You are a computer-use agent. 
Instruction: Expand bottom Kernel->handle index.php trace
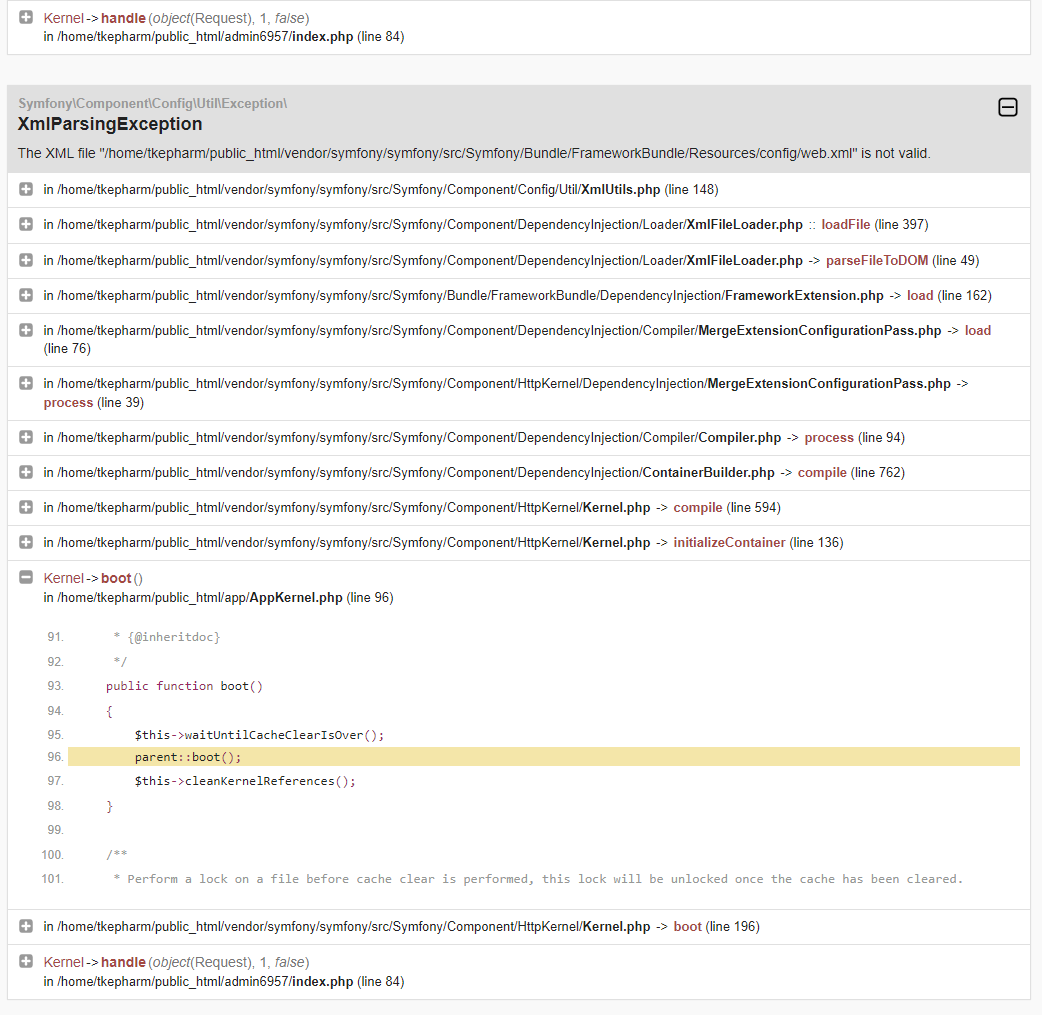coord(26,961)
